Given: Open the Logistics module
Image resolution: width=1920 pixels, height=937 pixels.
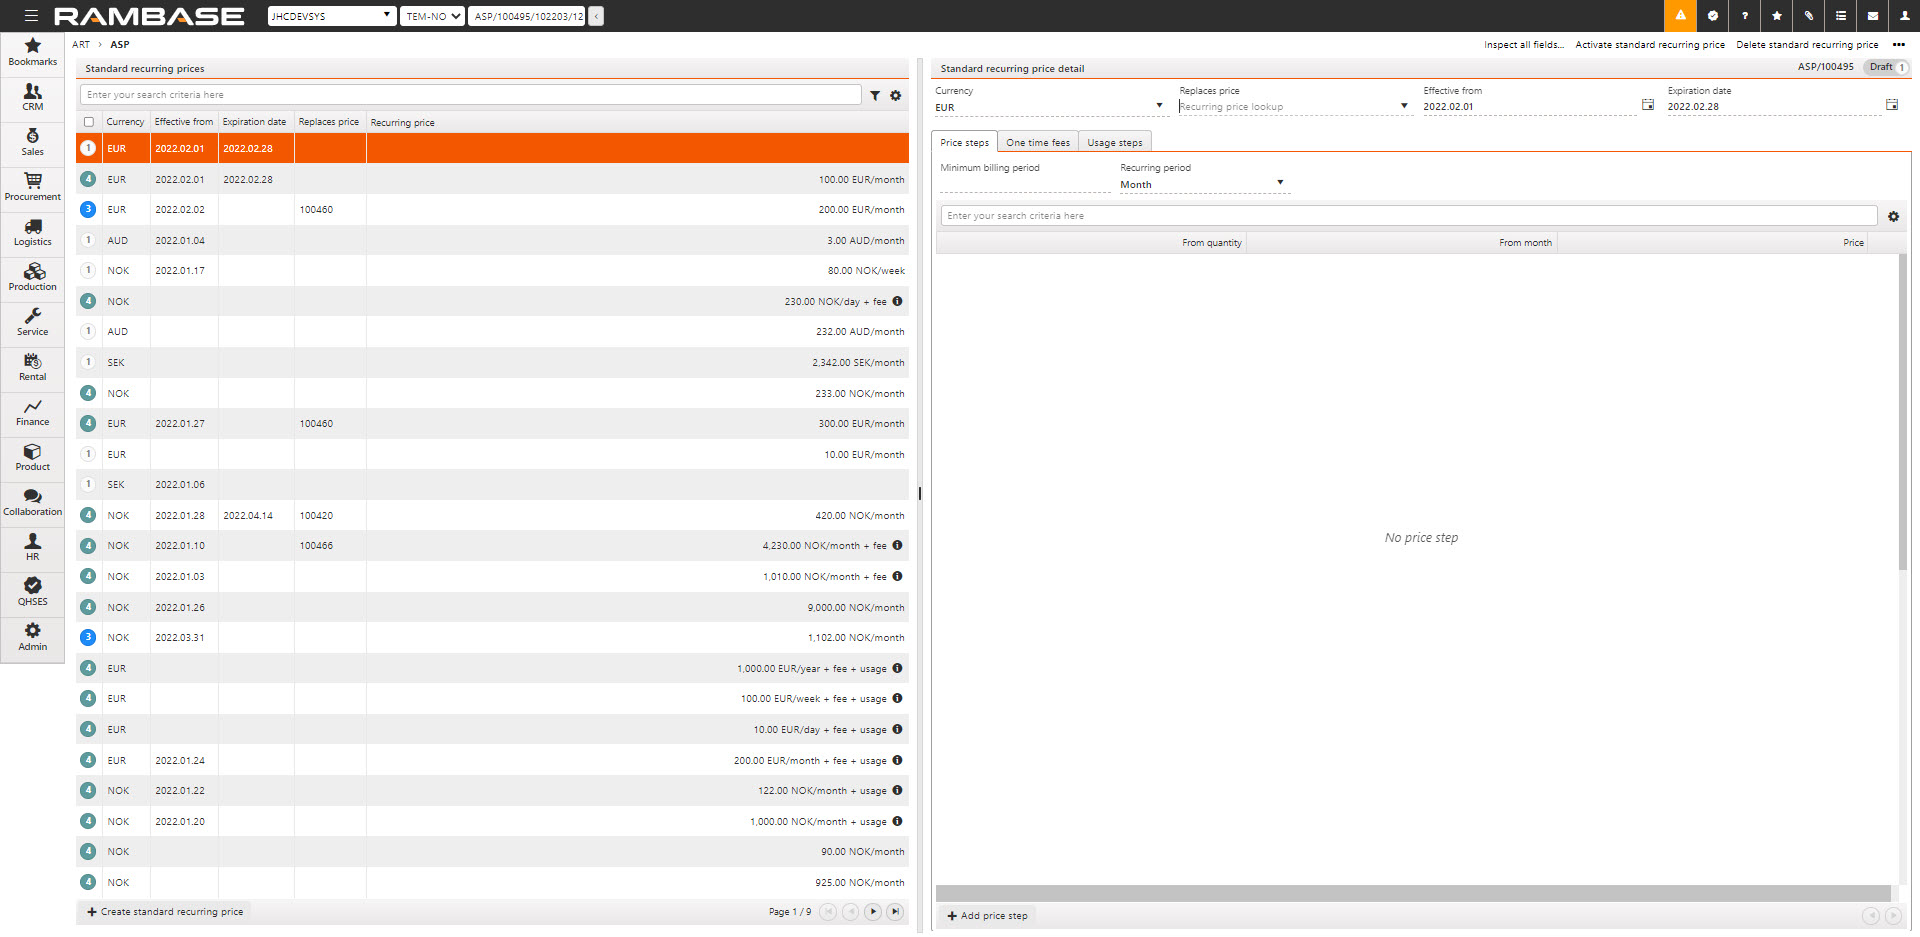Looking at the screenshot, I should pyautogui.click(x=32, y=232).
